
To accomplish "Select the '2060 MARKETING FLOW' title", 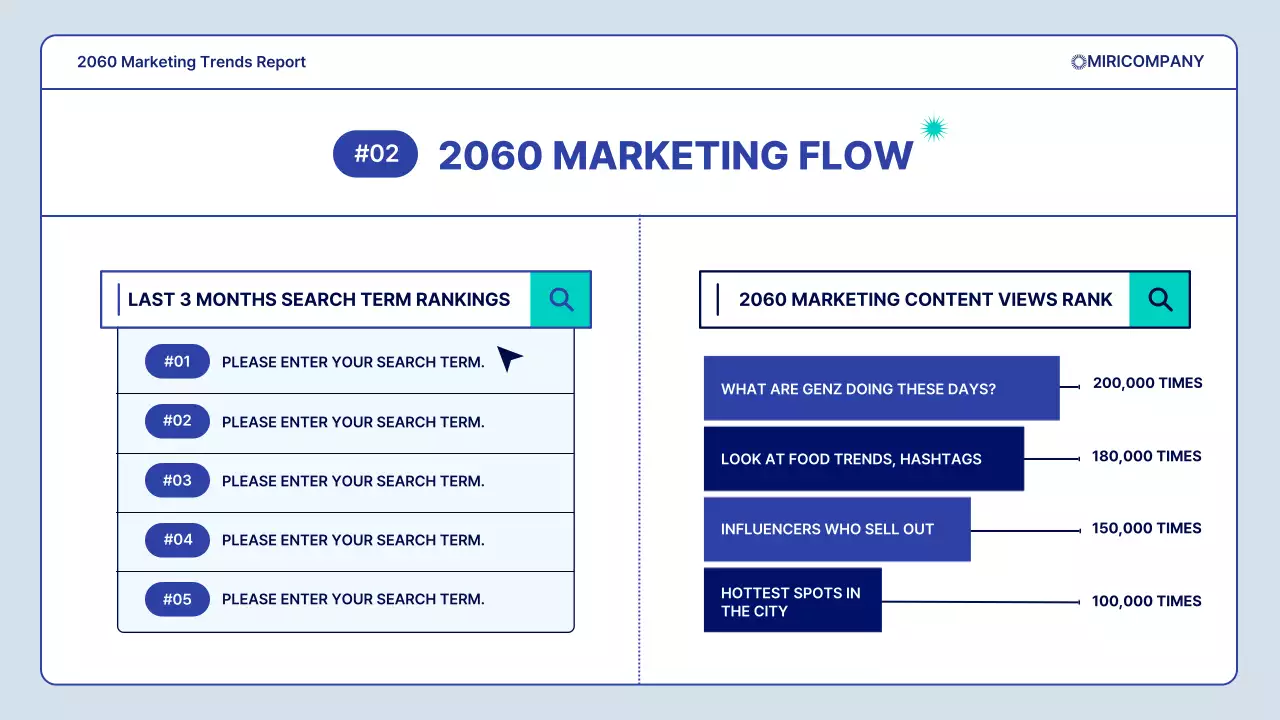I will pyautogui.click(x=674, y=155).
